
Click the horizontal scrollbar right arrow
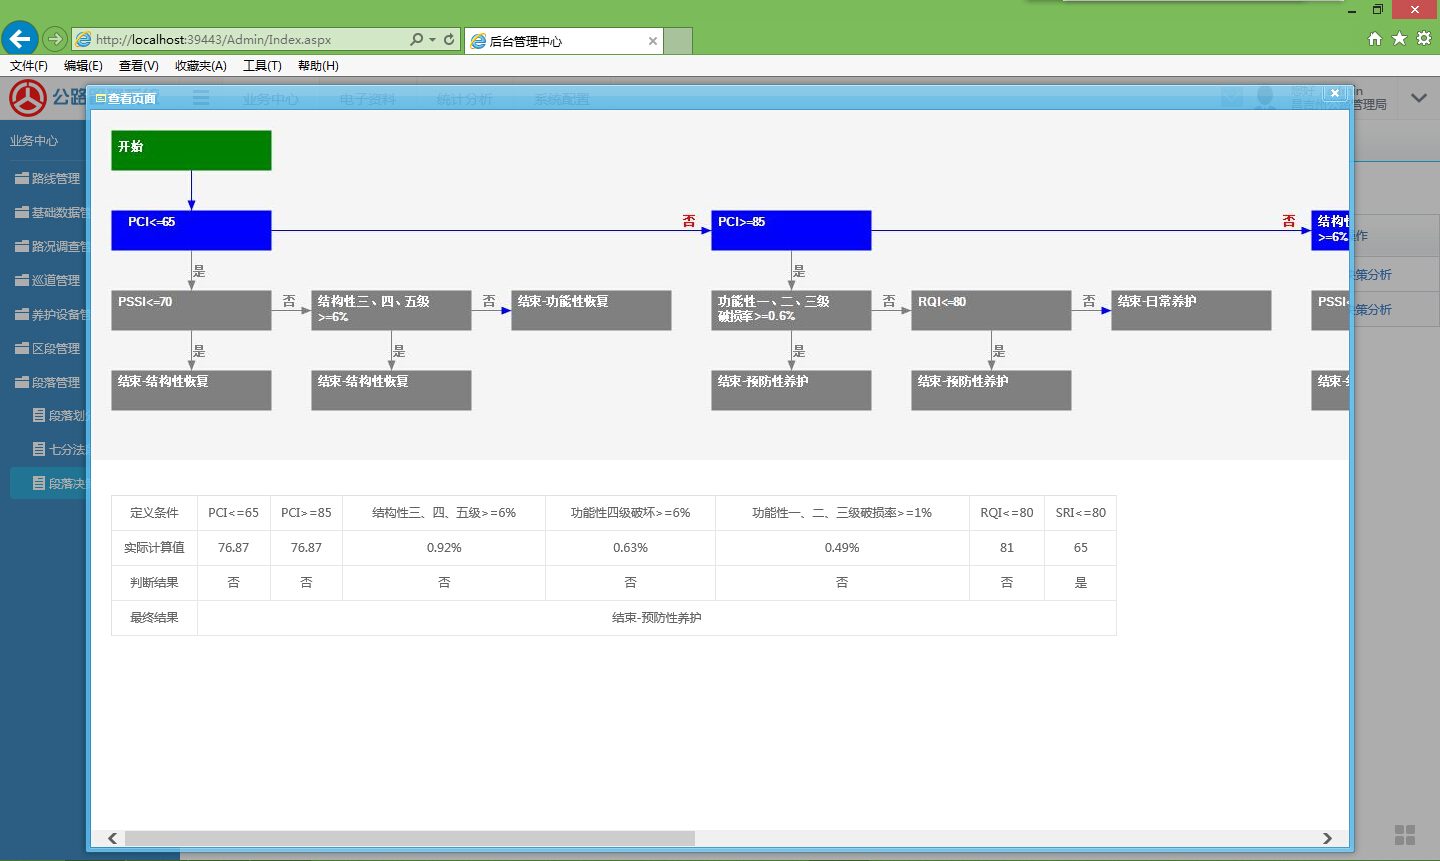[x=1327, y=838]
